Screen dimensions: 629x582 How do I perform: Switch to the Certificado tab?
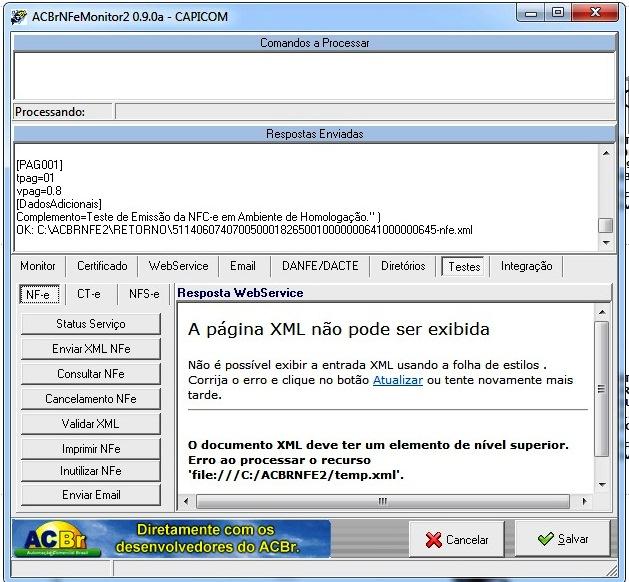coord(102,266)
